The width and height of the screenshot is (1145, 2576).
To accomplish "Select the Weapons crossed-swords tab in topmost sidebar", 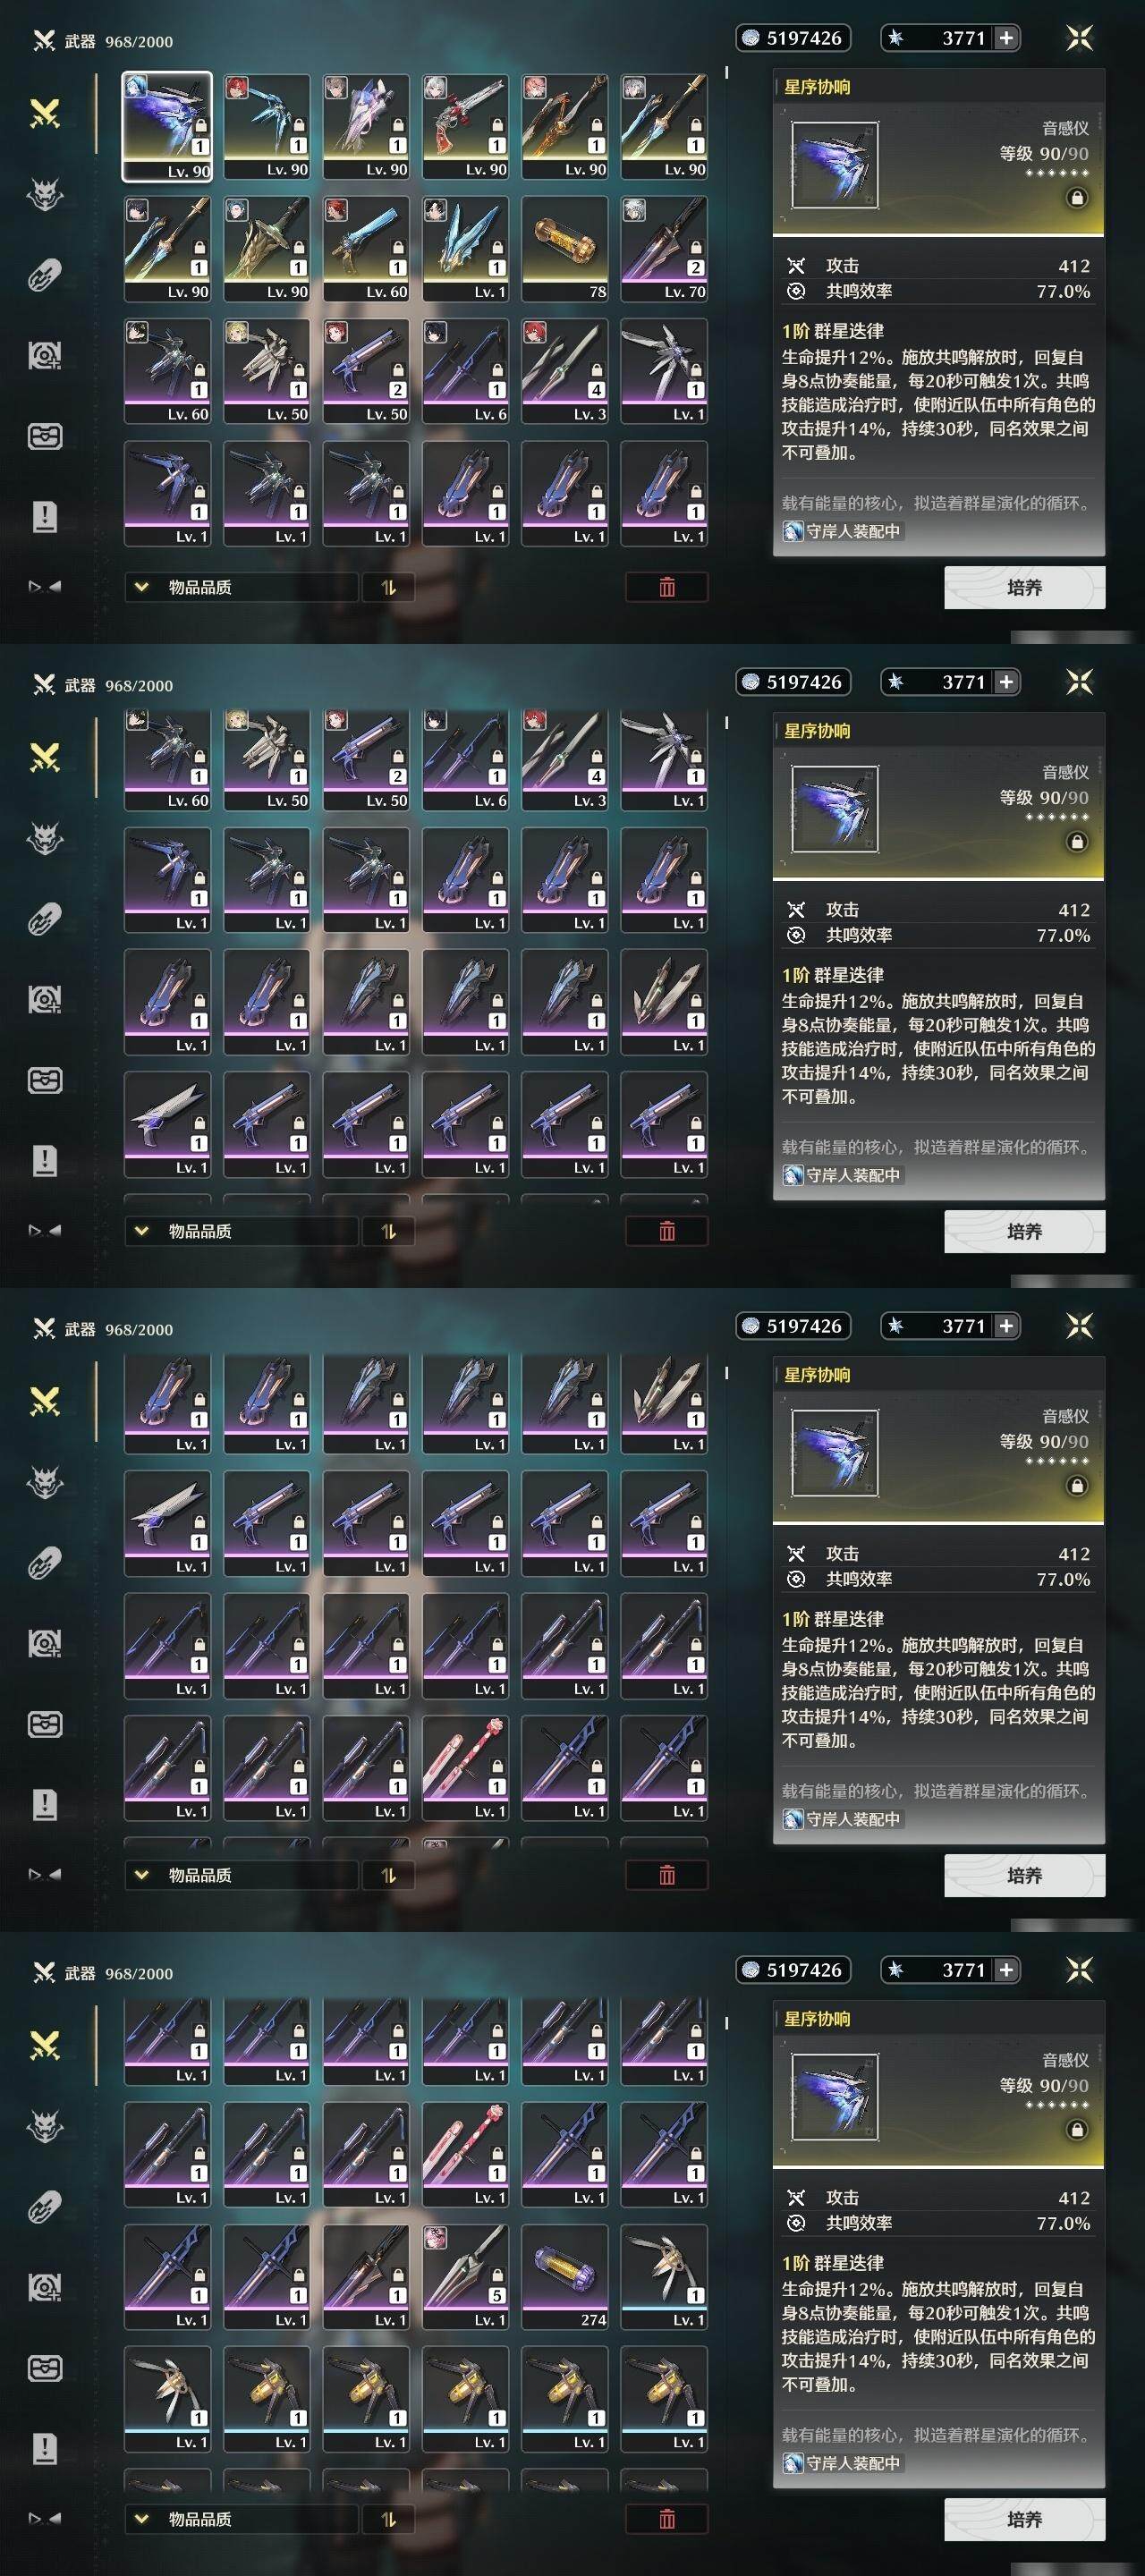I will 45,114.
